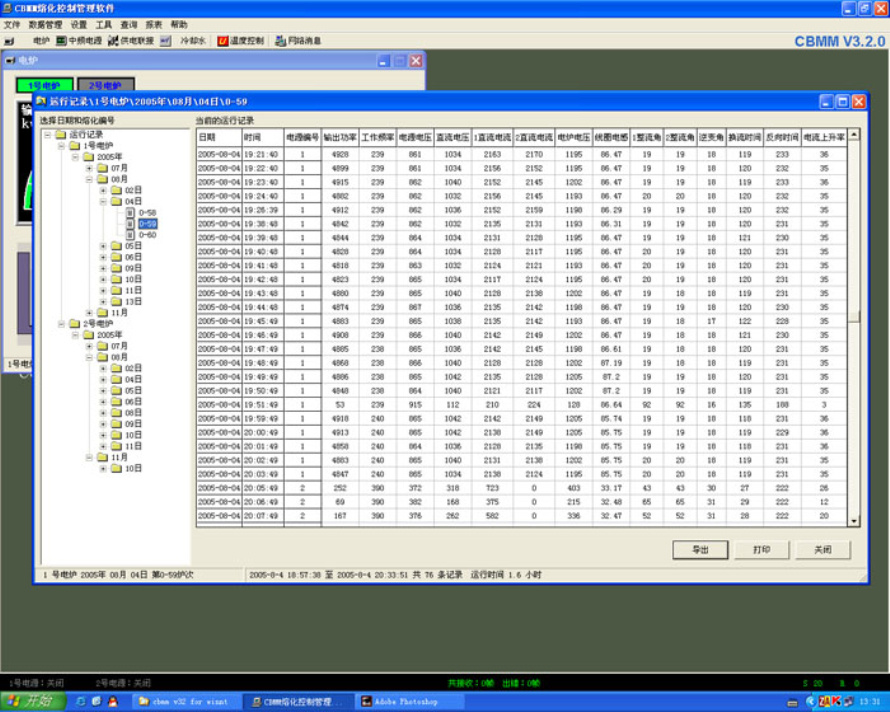This screenshot has width=890, height=712.
Task: Click the 08日 folder icon
Action: [116, 413]
